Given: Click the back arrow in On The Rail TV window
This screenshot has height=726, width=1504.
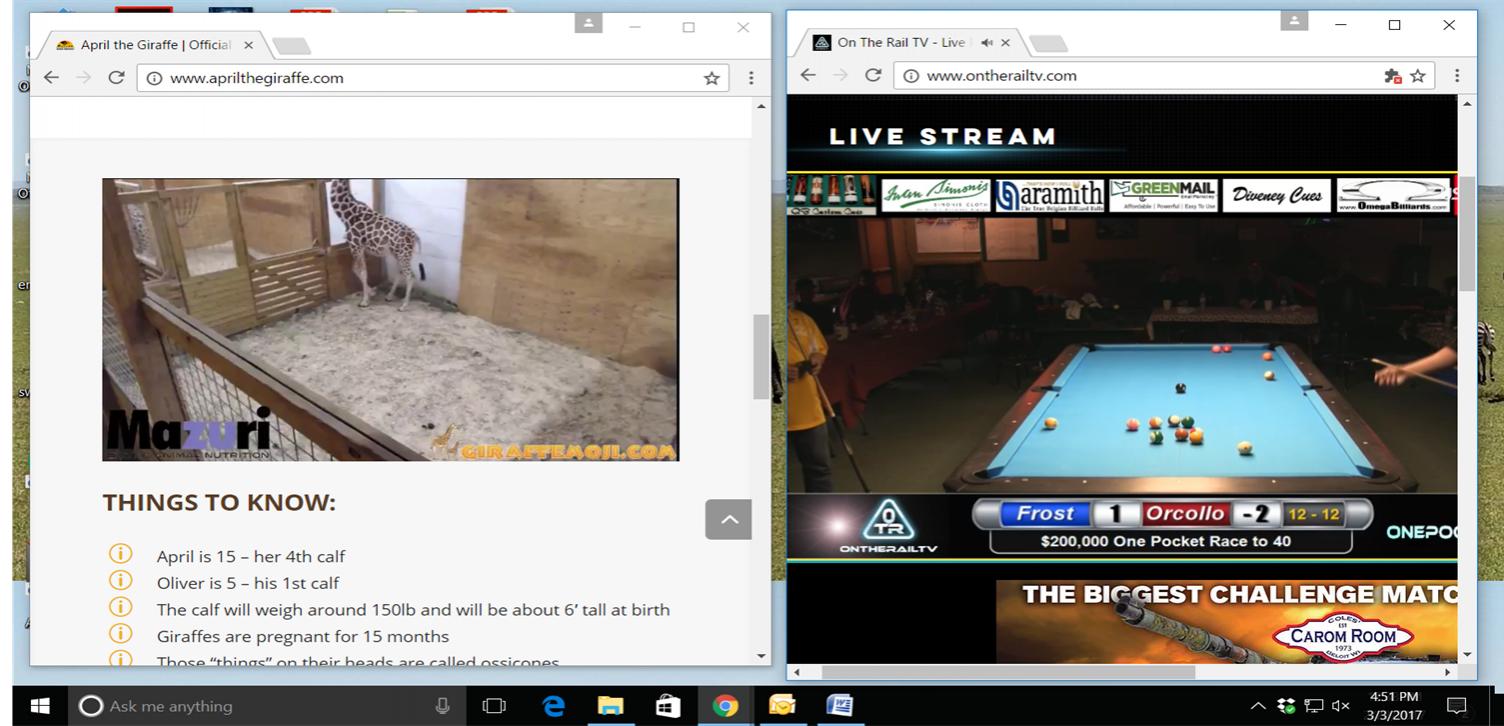Looking at the screenshot, I should click(x=808, y=75).
